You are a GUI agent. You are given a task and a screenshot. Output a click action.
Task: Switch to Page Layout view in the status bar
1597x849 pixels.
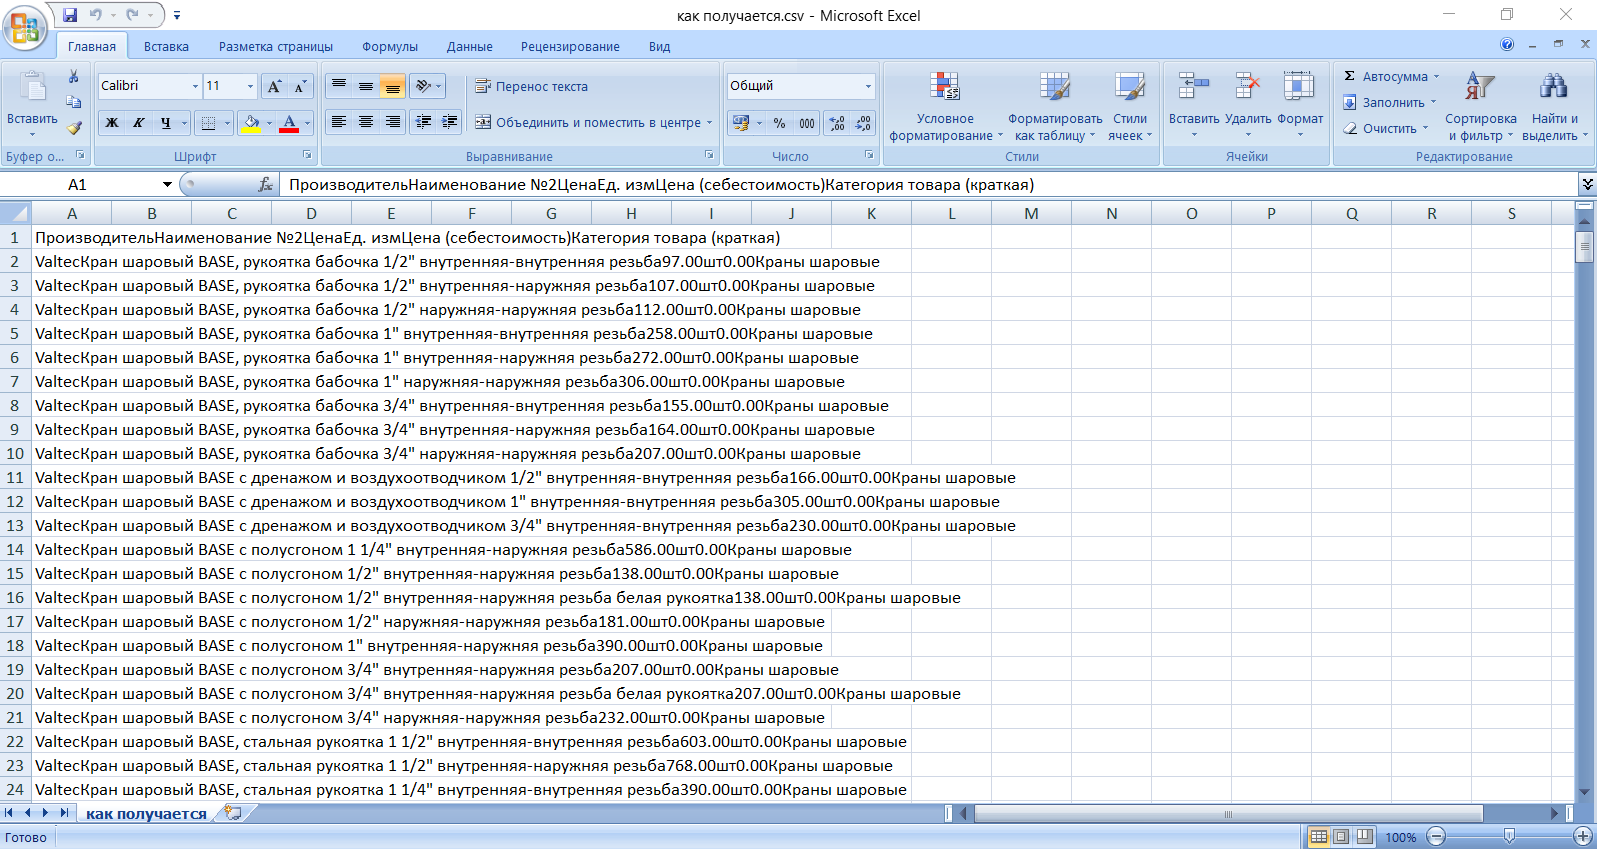coord(1341,836)
